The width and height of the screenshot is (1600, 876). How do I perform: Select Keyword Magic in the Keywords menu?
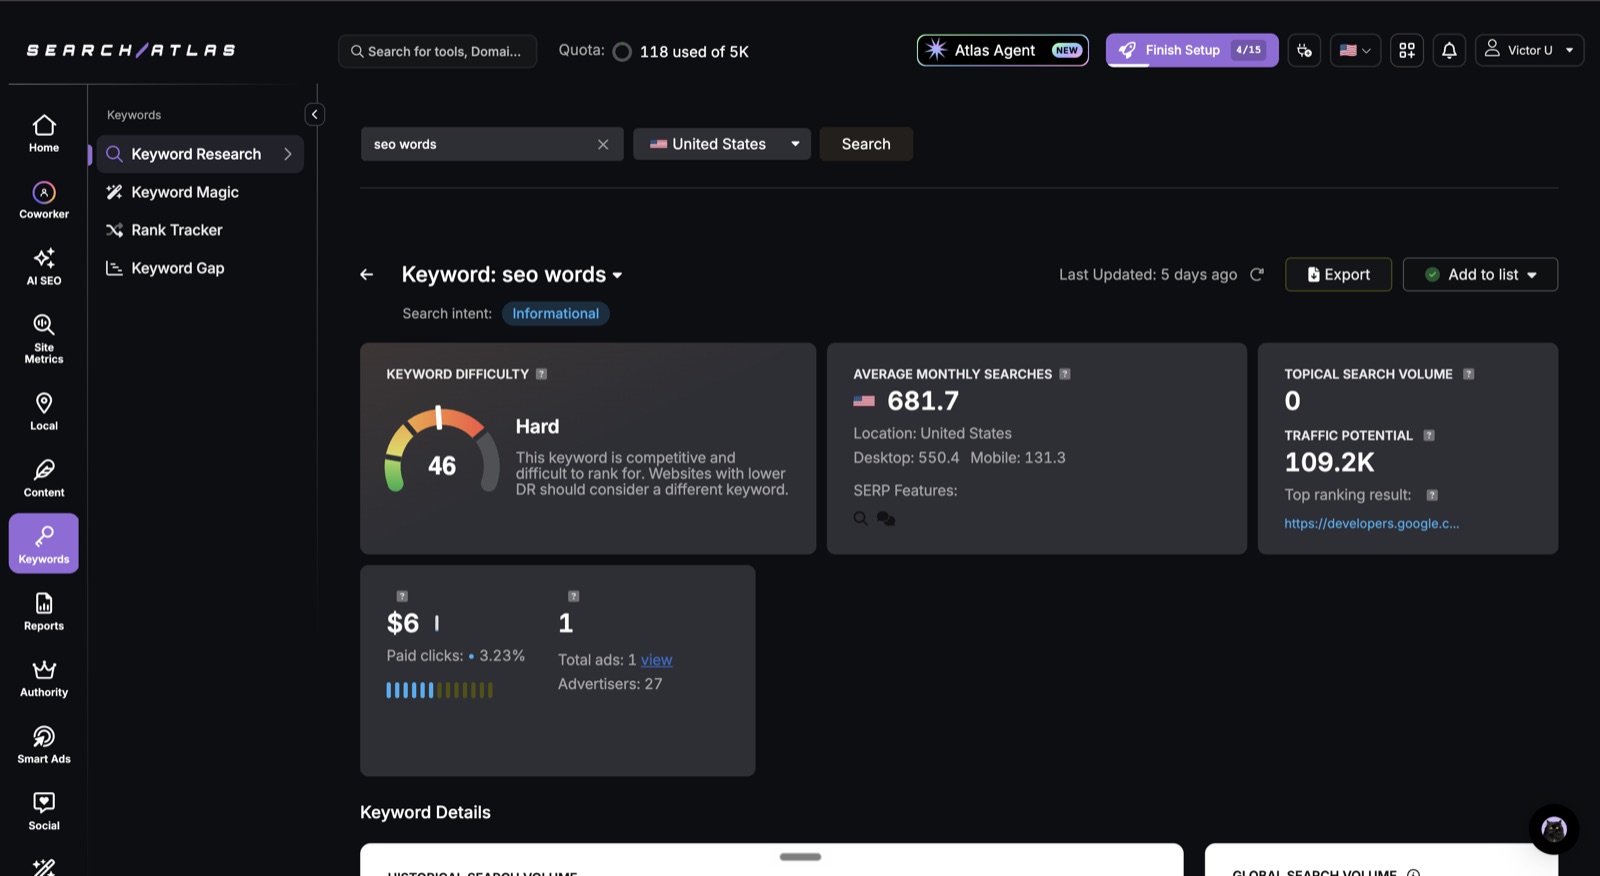(x=185, y=192)
